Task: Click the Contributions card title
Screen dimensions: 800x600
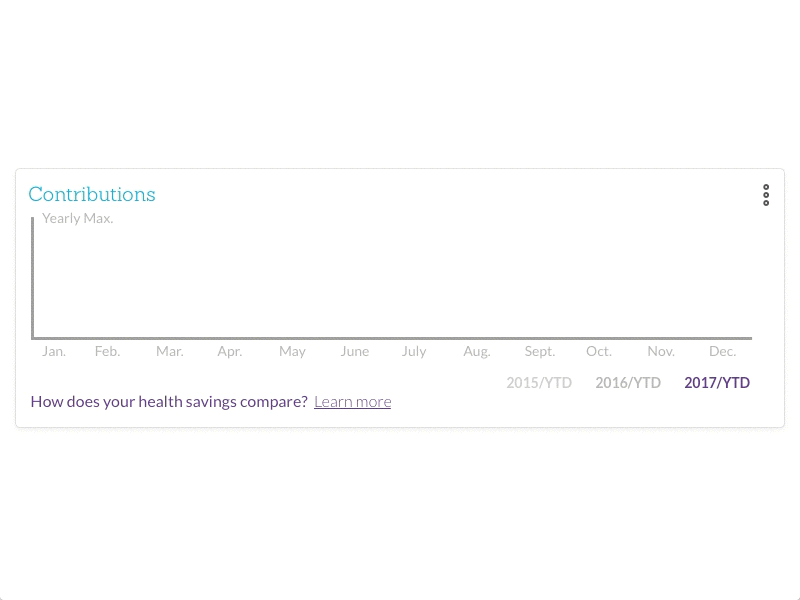Action: click(x=92, y=194)
